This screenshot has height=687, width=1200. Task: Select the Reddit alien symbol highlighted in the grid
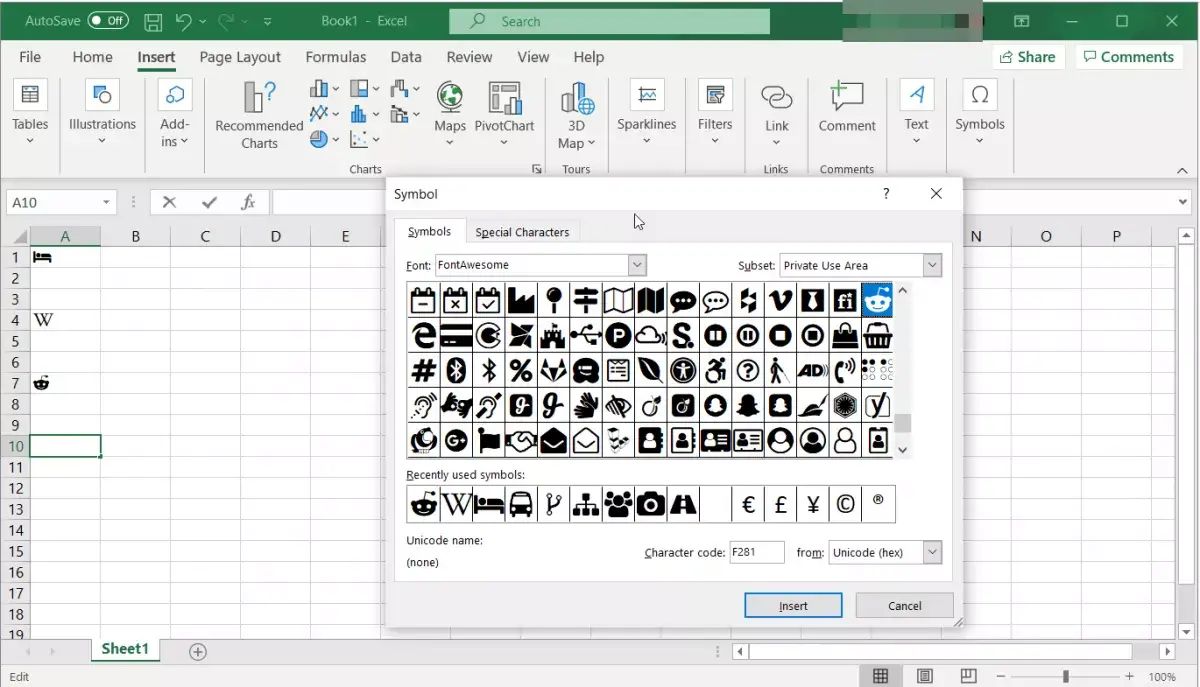[x=877, y=300]
